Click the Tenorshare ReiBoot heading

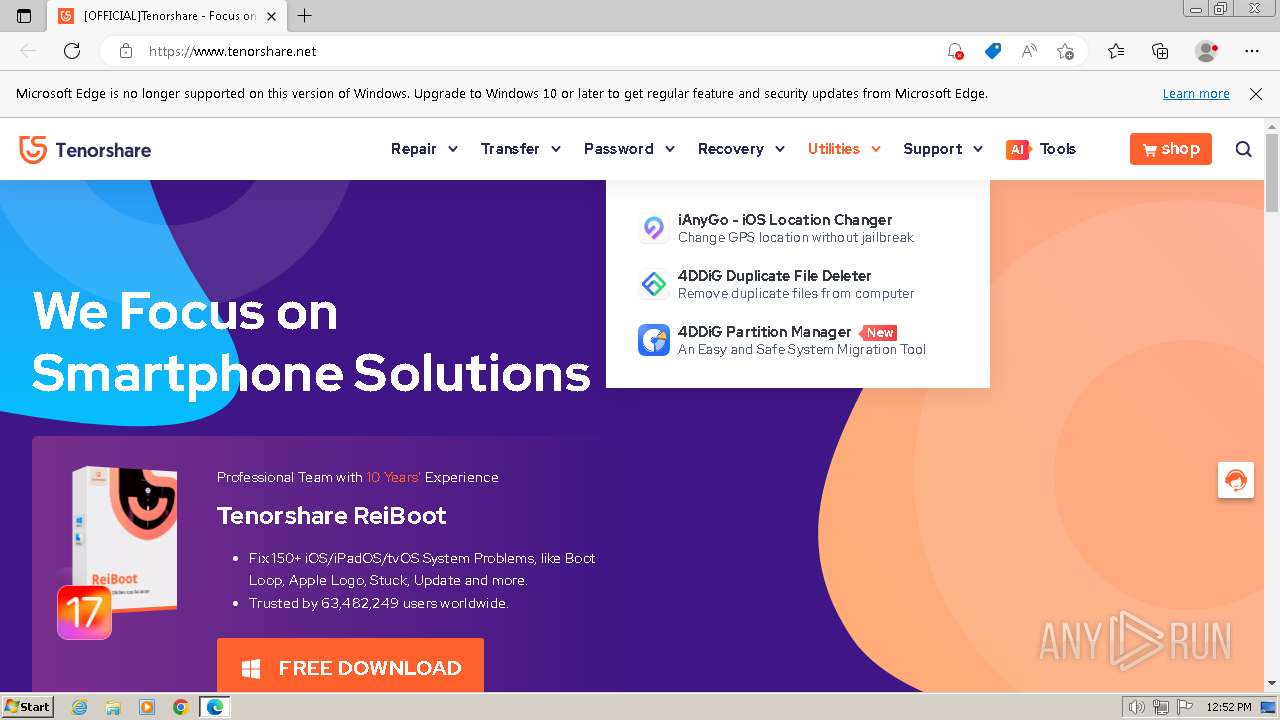click(x=332, y=516)
